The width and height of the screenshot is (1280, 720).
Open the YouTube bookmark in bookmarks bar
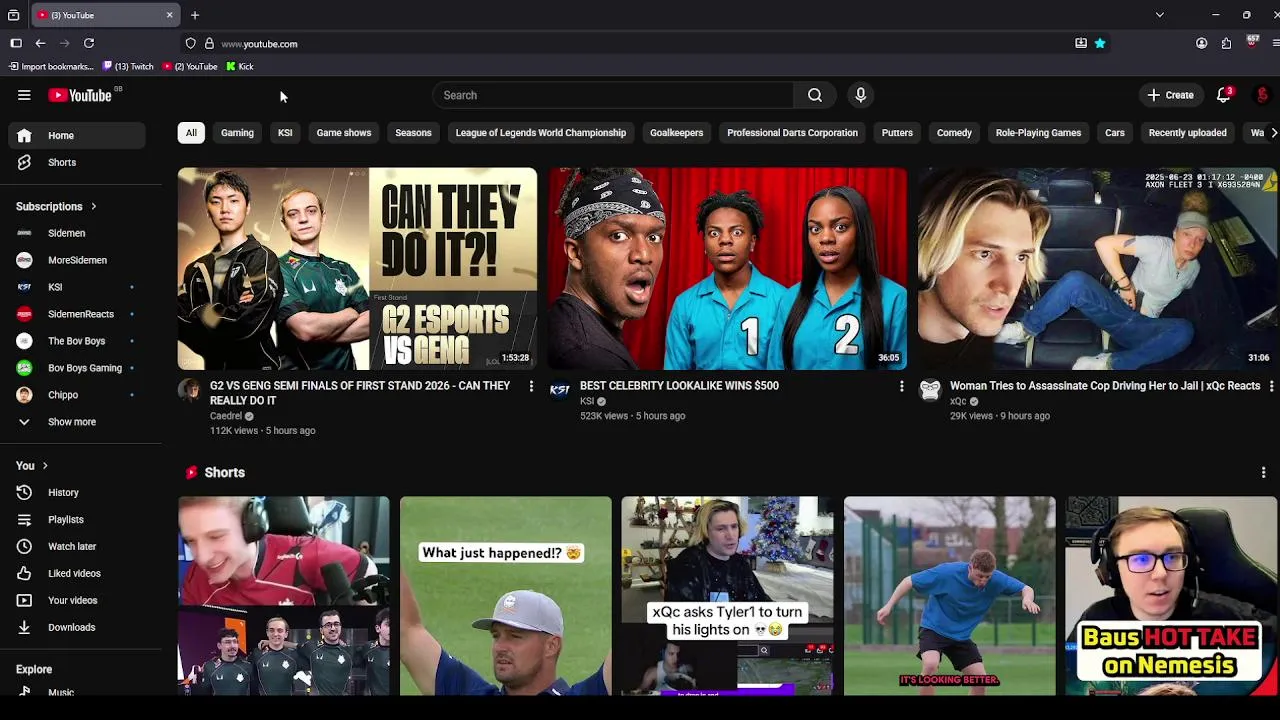[x=190, y=66]
